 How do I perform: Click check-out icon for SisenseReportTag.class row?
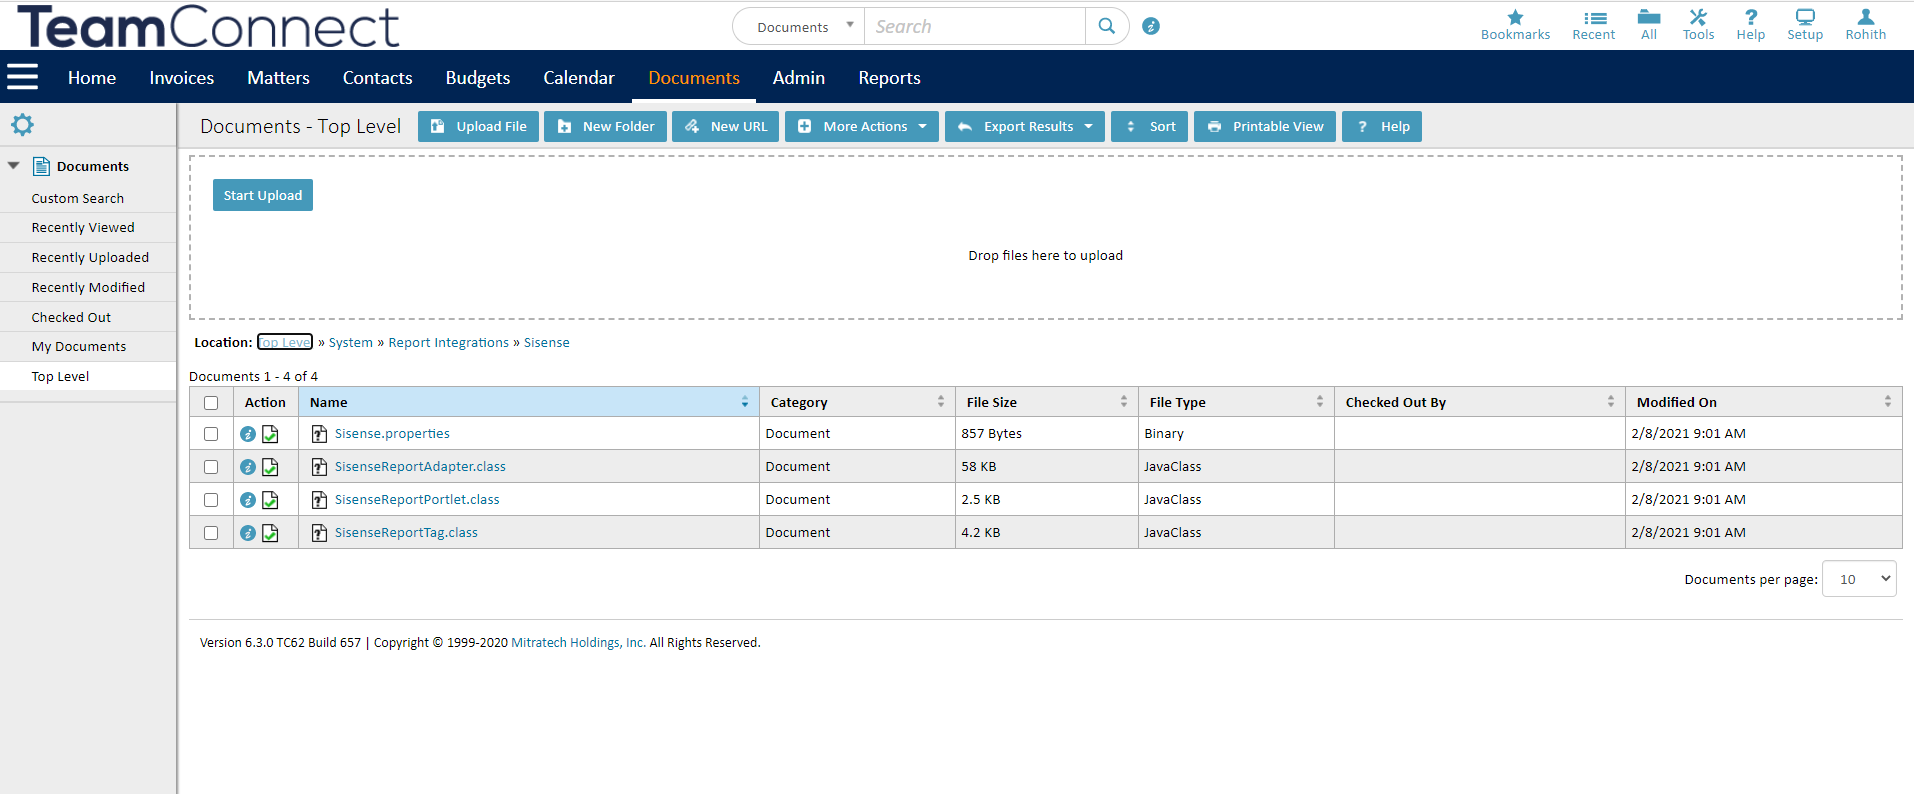[x=270, y=533]
